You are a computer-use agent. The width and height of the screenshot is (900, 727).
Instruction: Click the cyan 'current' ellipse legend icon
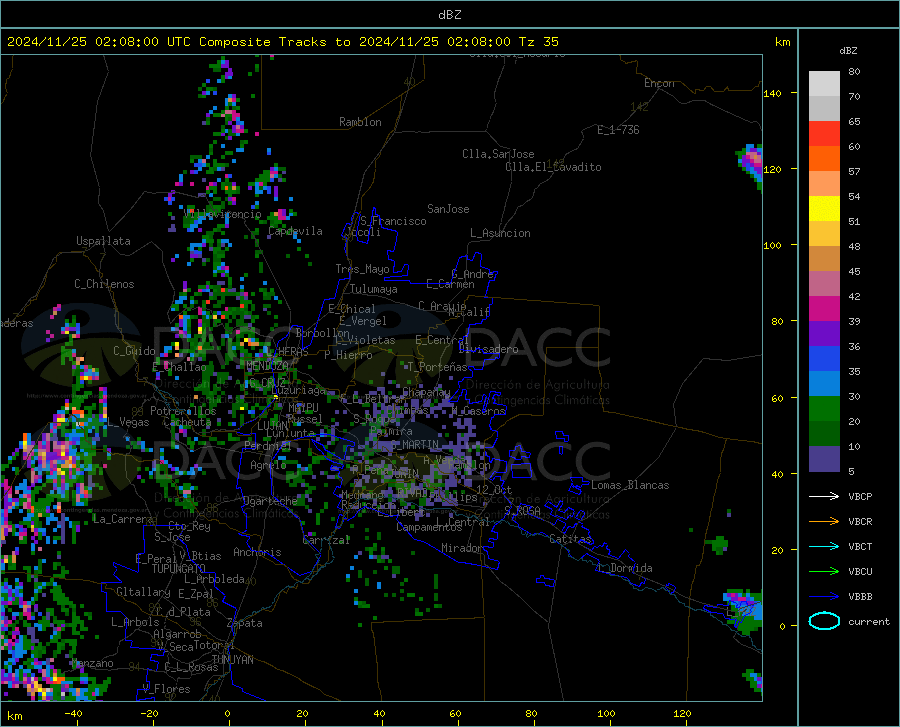click(824, 621)
